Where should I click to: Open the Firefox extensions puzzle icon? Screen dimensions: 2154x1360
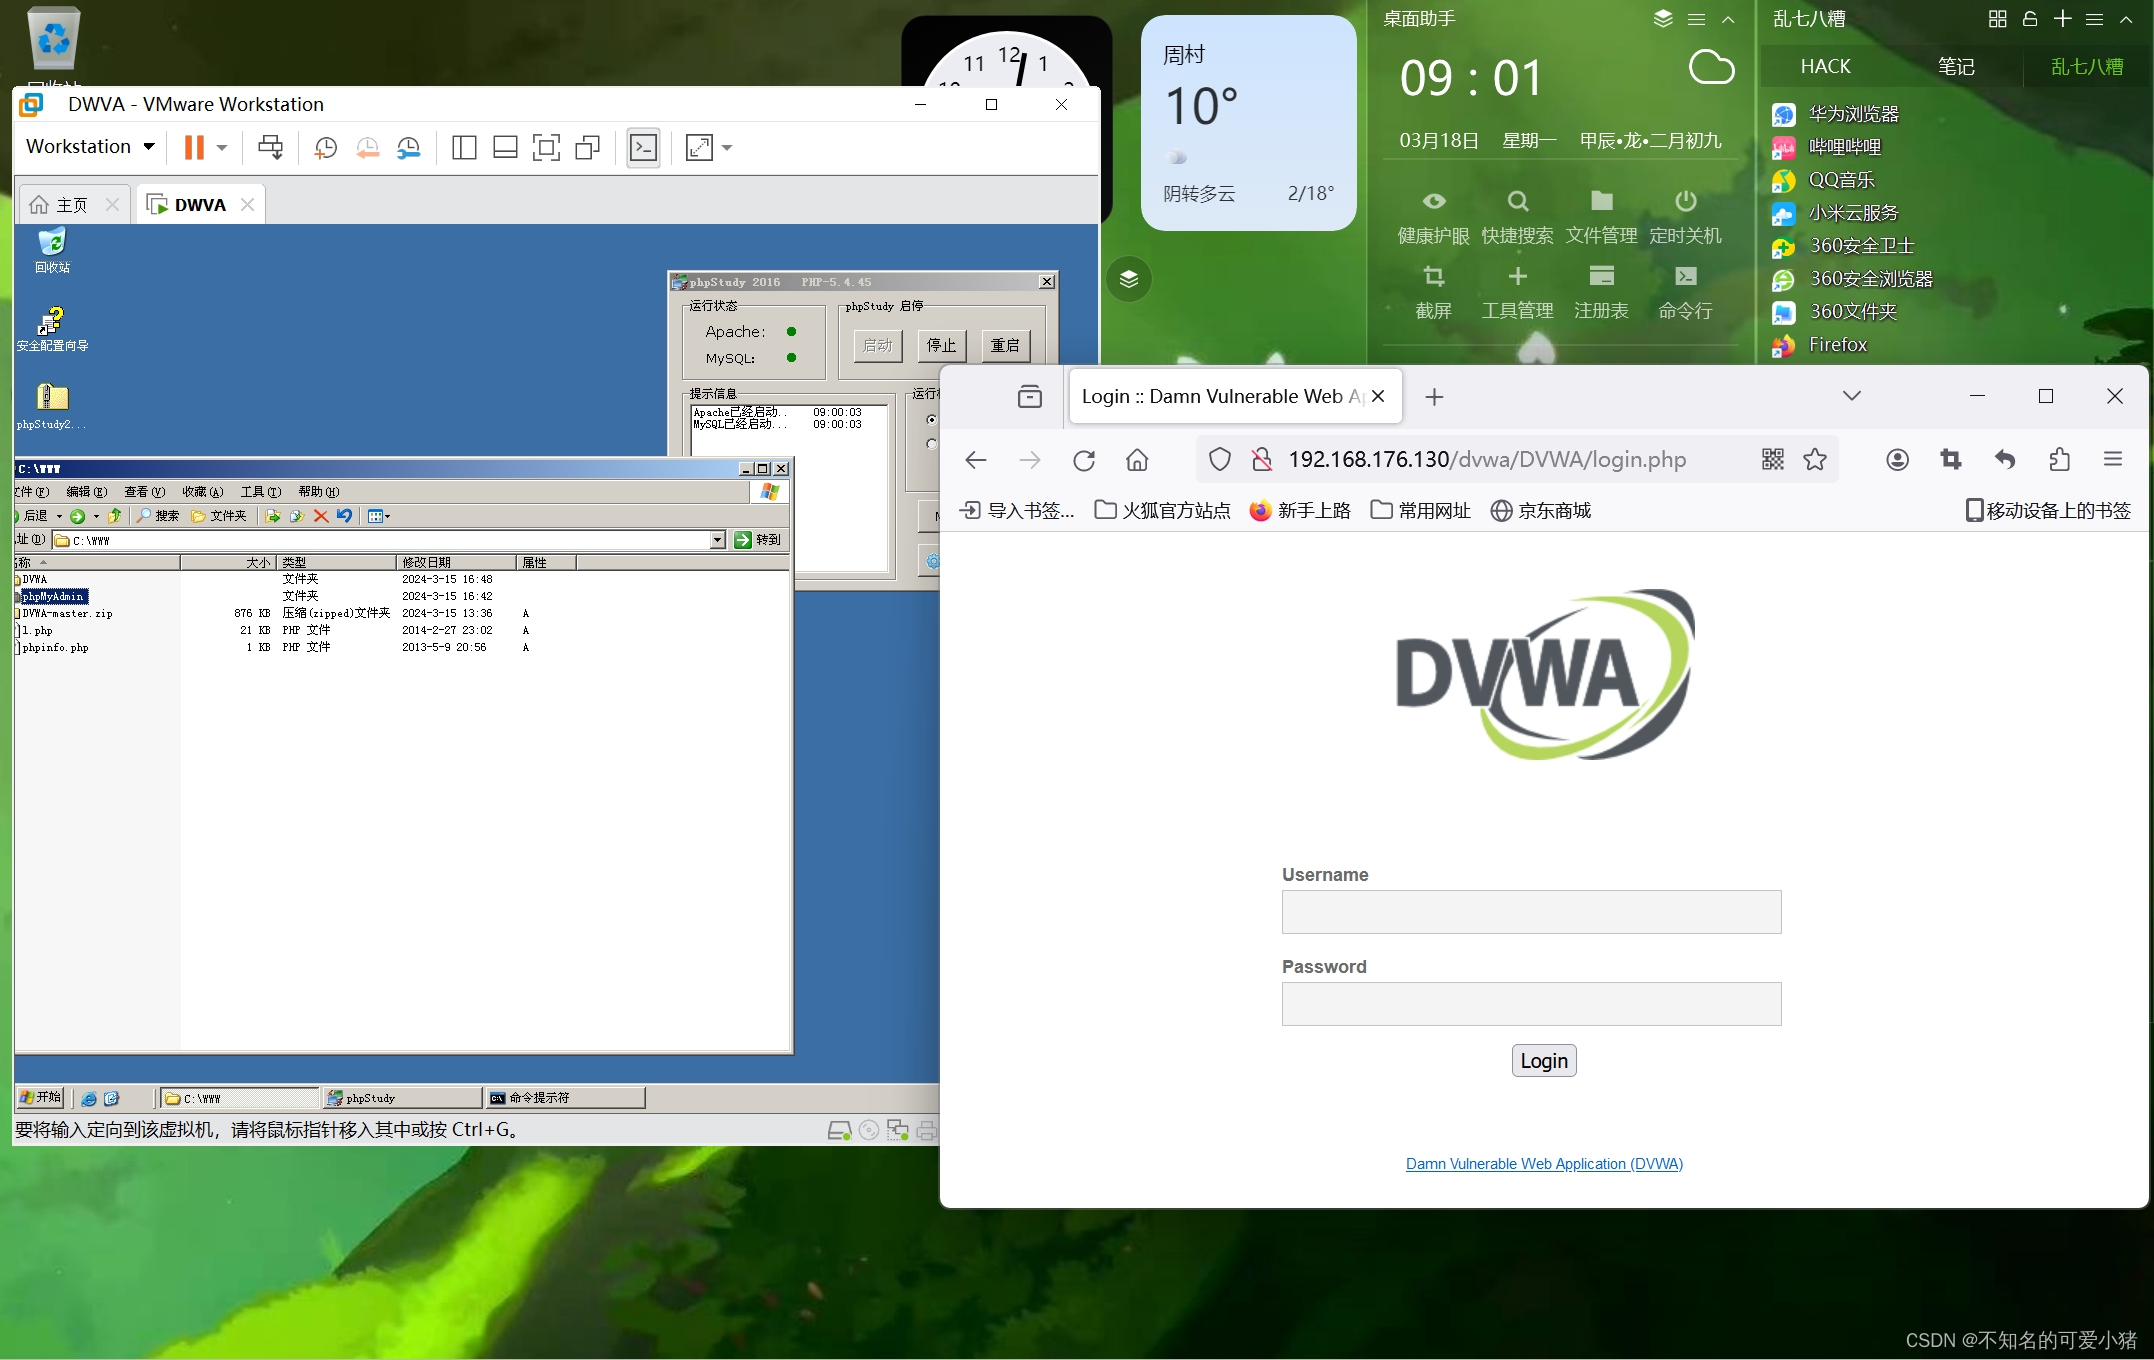click(2059, 460)
